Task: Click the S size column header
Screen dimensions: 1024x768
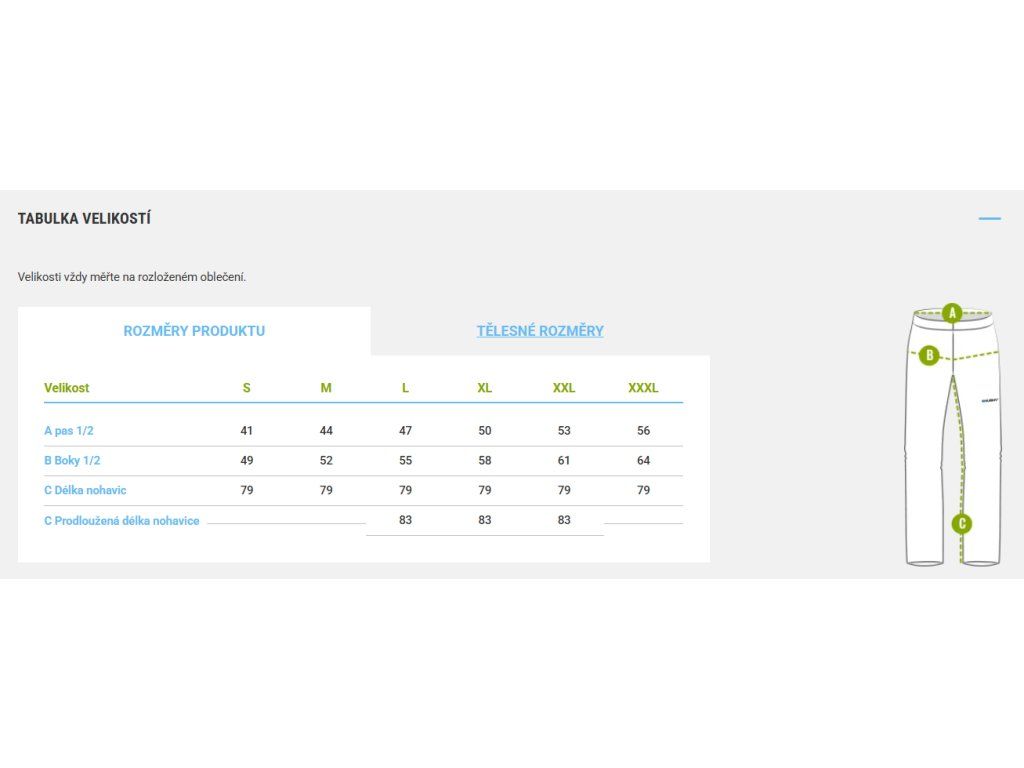Action: [246, 388]
